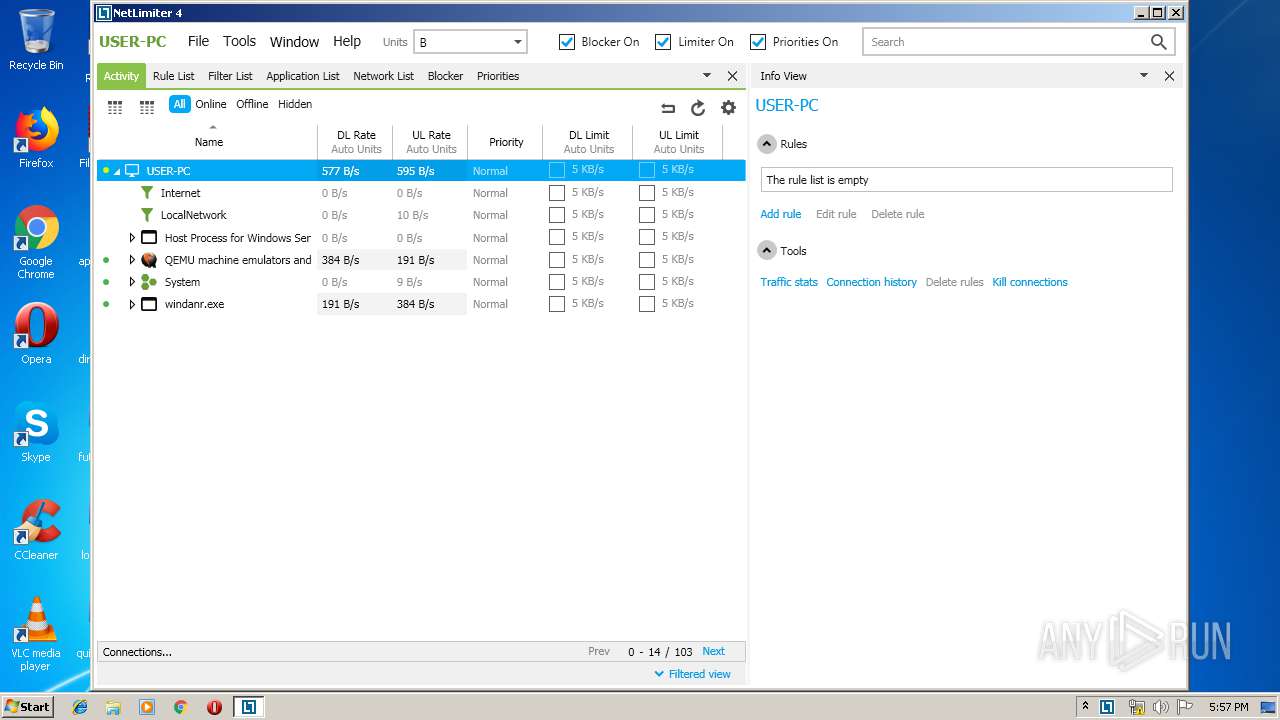Viewport: 1280px width, 720px height.
Task: Expand the Host Process for Windows tree node
Action: pyautogui.click(x=132, y=238)
